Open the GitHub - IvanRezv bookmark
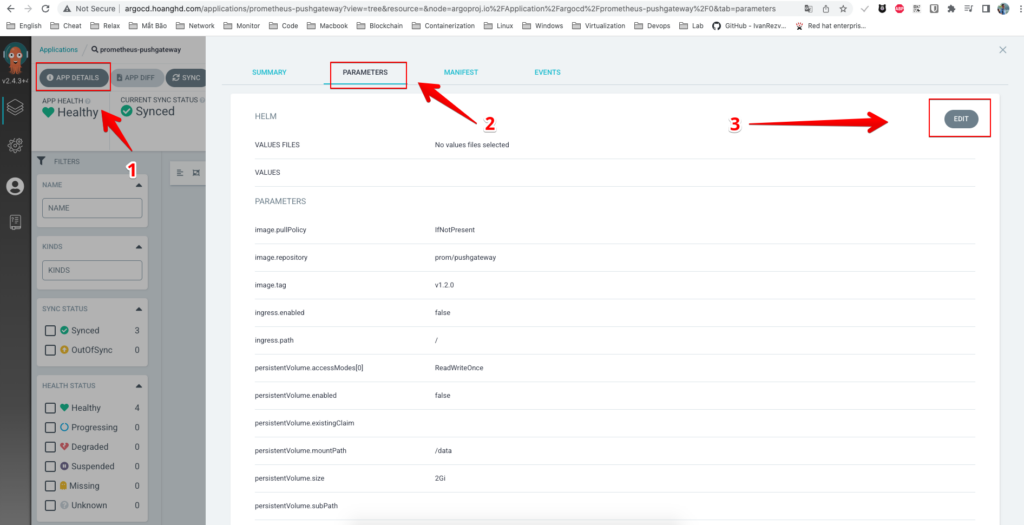The width and height of the screenshot is (1024, 525). coord(749,26)
